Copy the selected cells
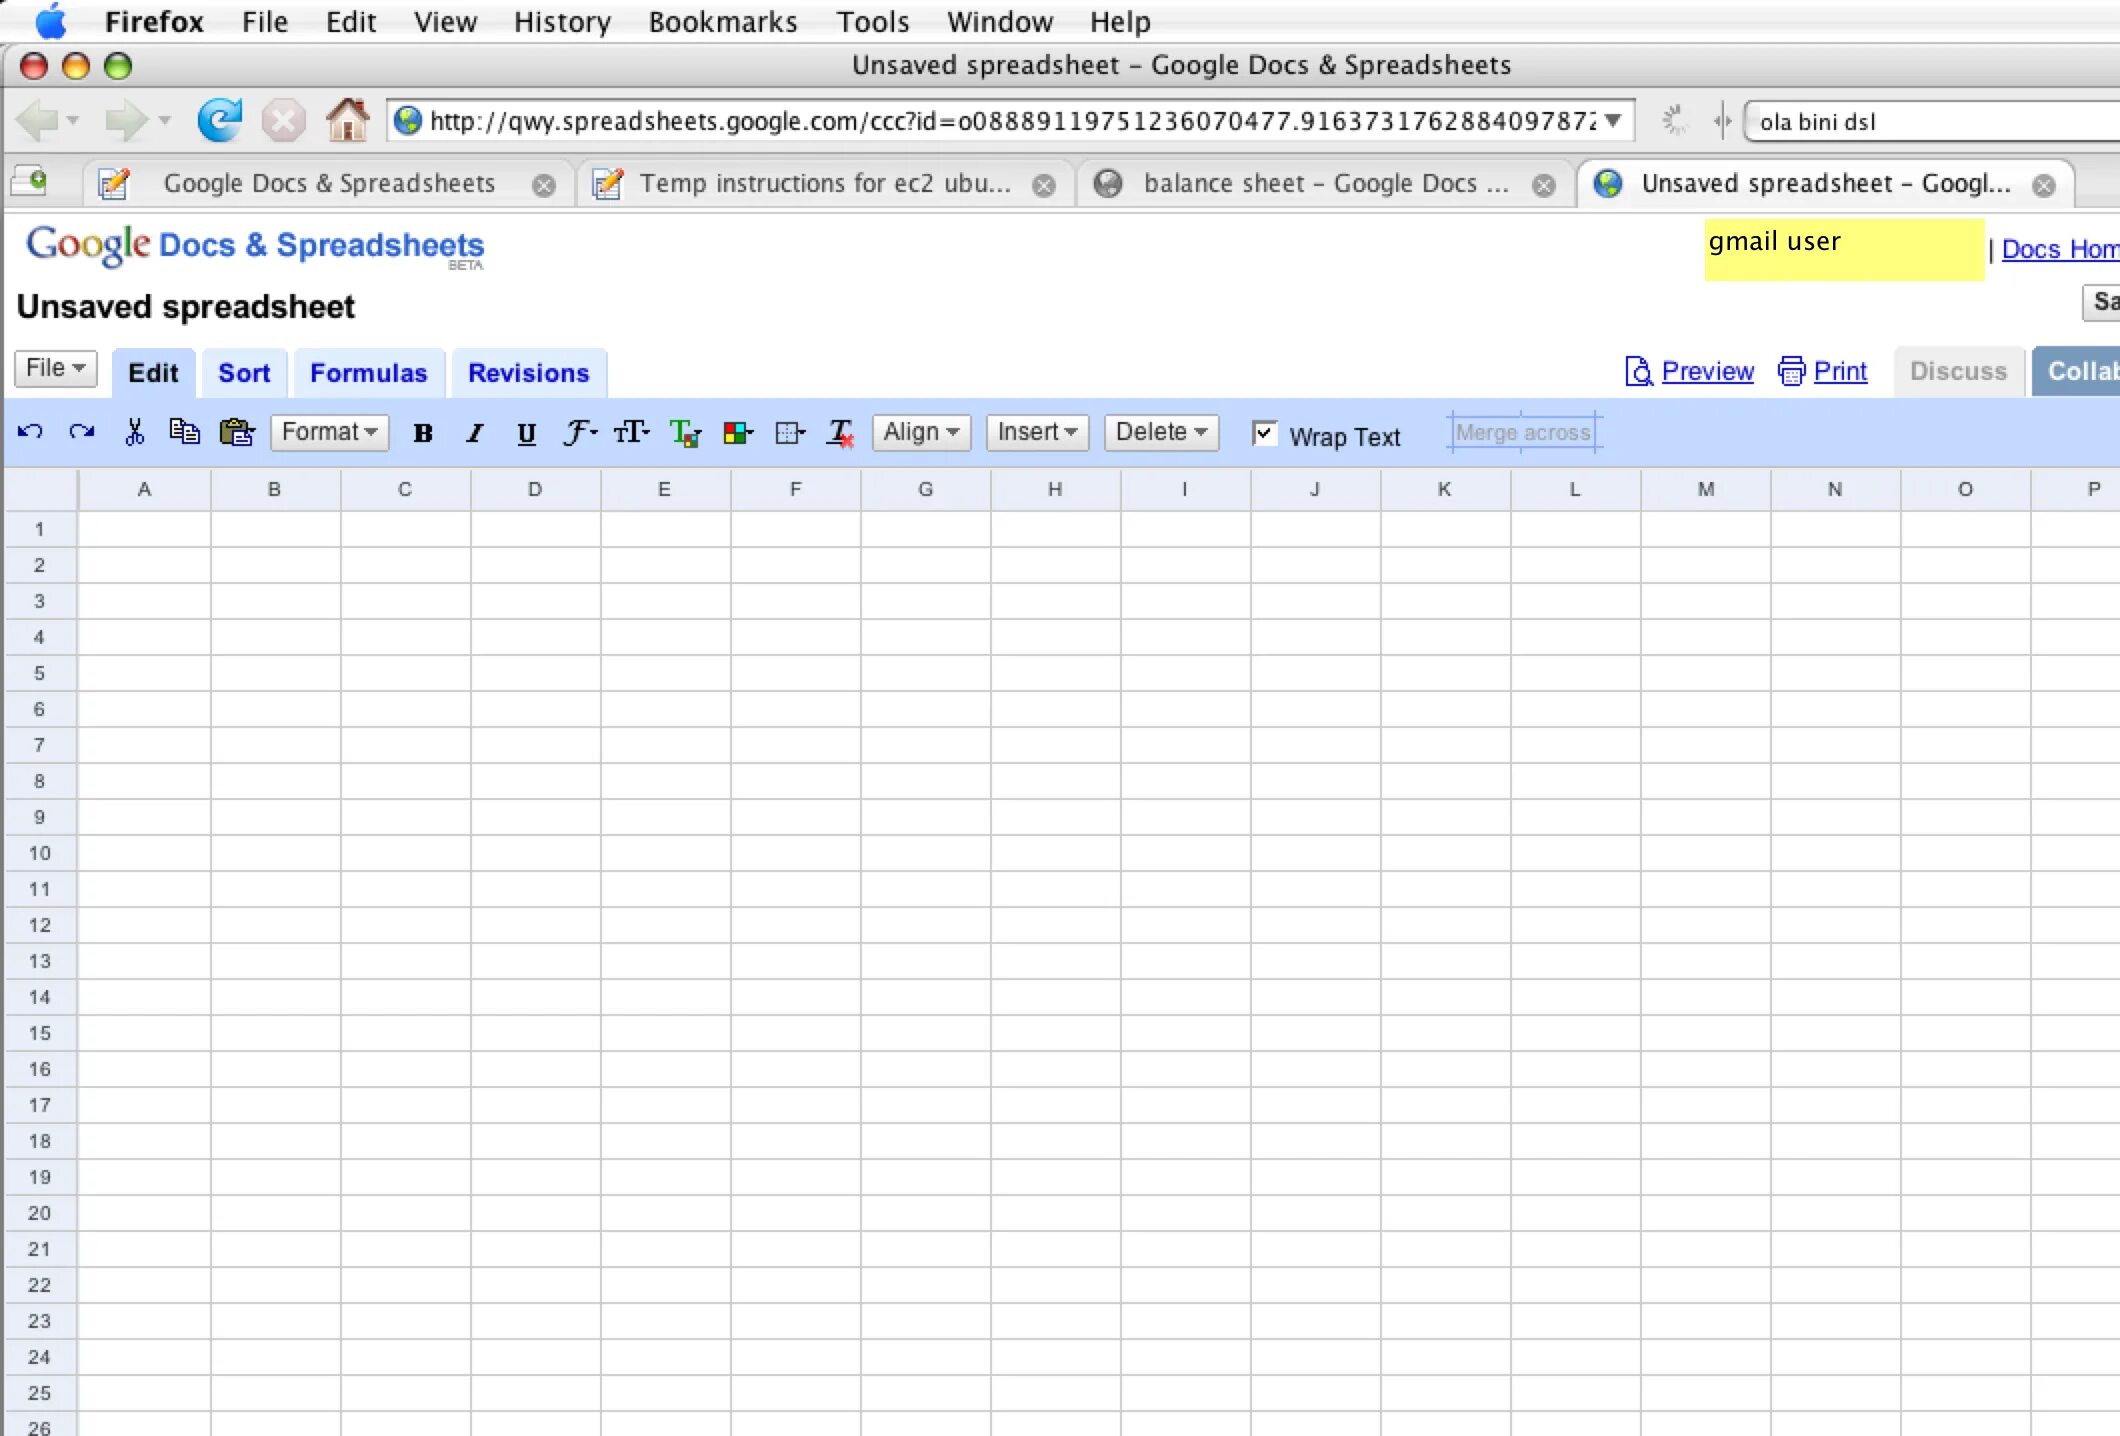 [184, 432]
